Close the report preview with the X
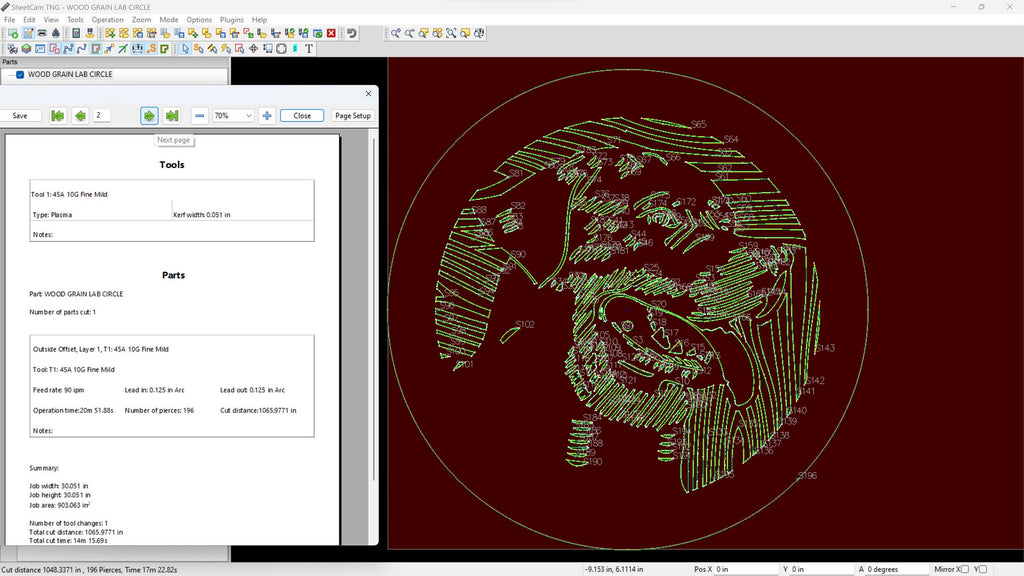Image resolution: width=1024 pixels, height=576 pixels. [x=368, y=93]
